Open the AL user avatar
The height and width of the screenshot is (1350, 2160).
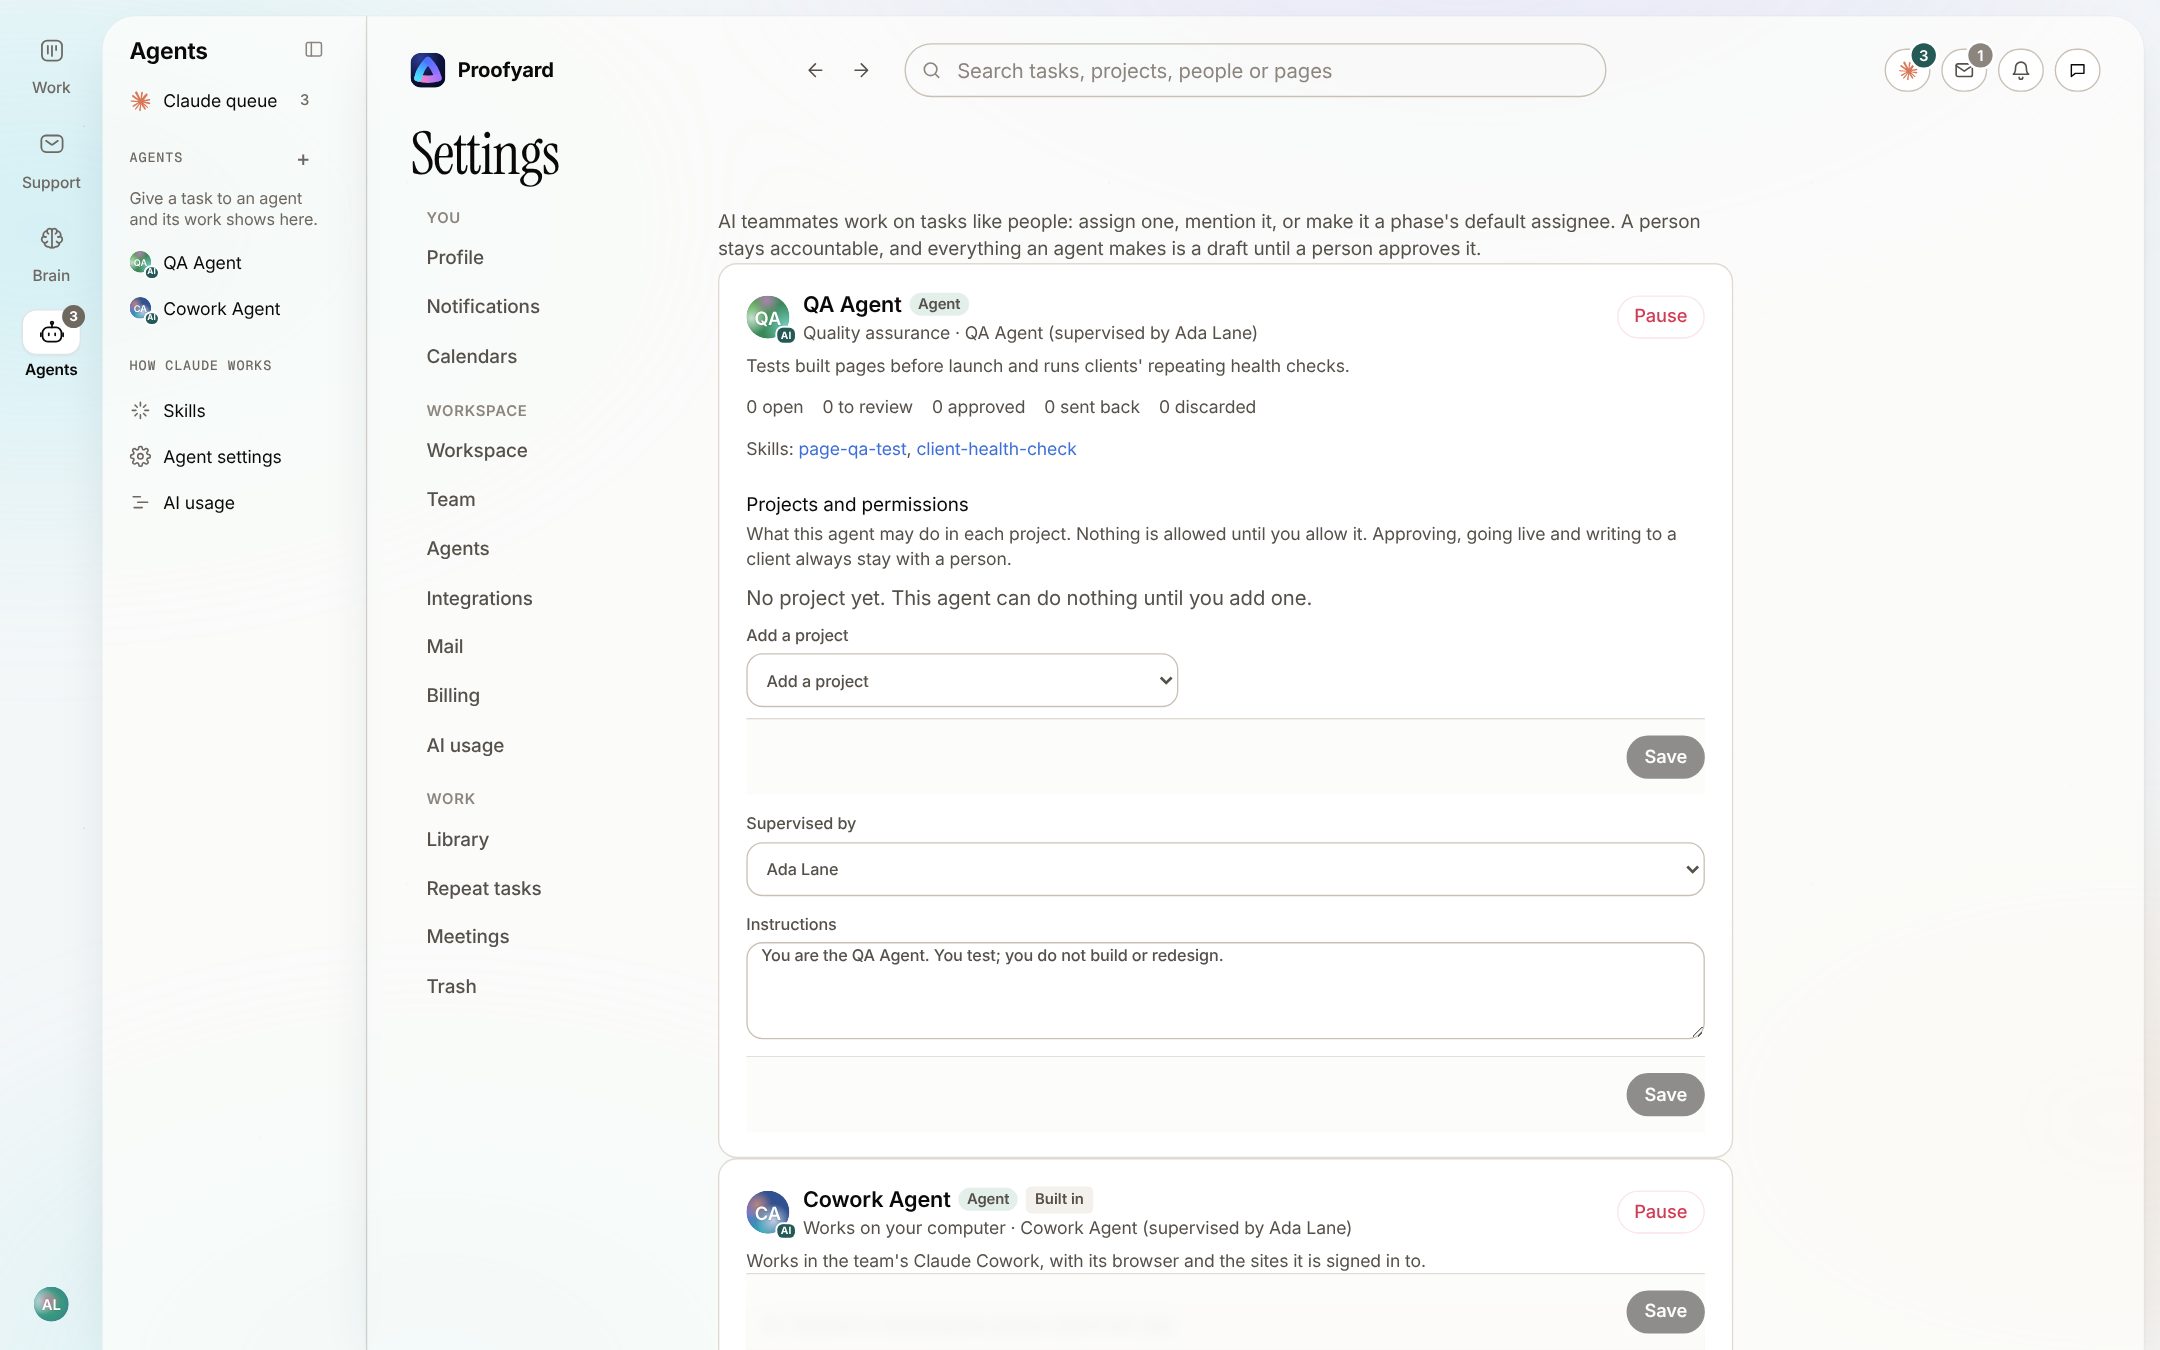51,1304
